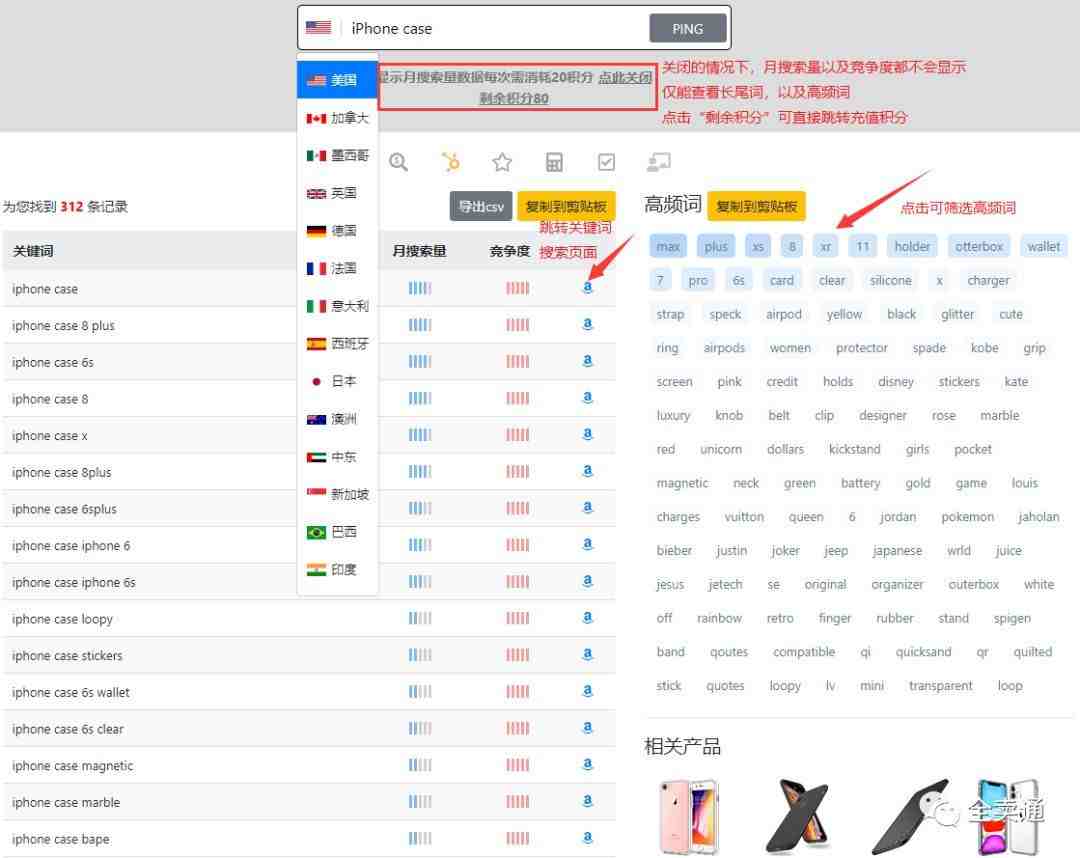Open Amazon icon for 'iphone case iphone 6s'

tap(588, 581)
